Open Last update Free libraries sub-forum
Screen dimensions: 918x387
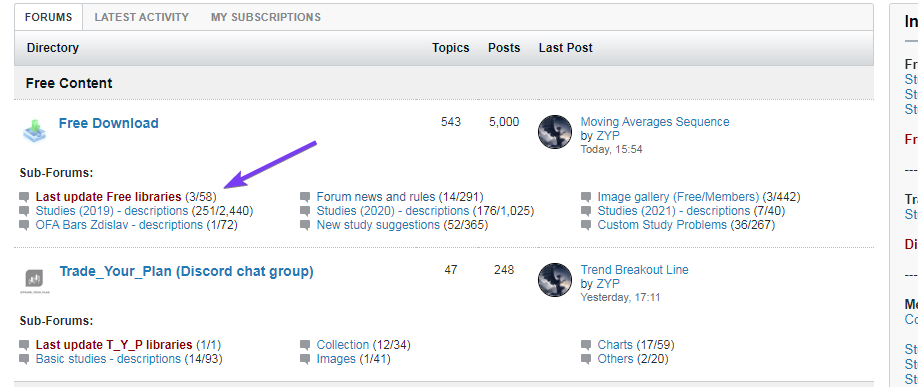click(108, 197)
